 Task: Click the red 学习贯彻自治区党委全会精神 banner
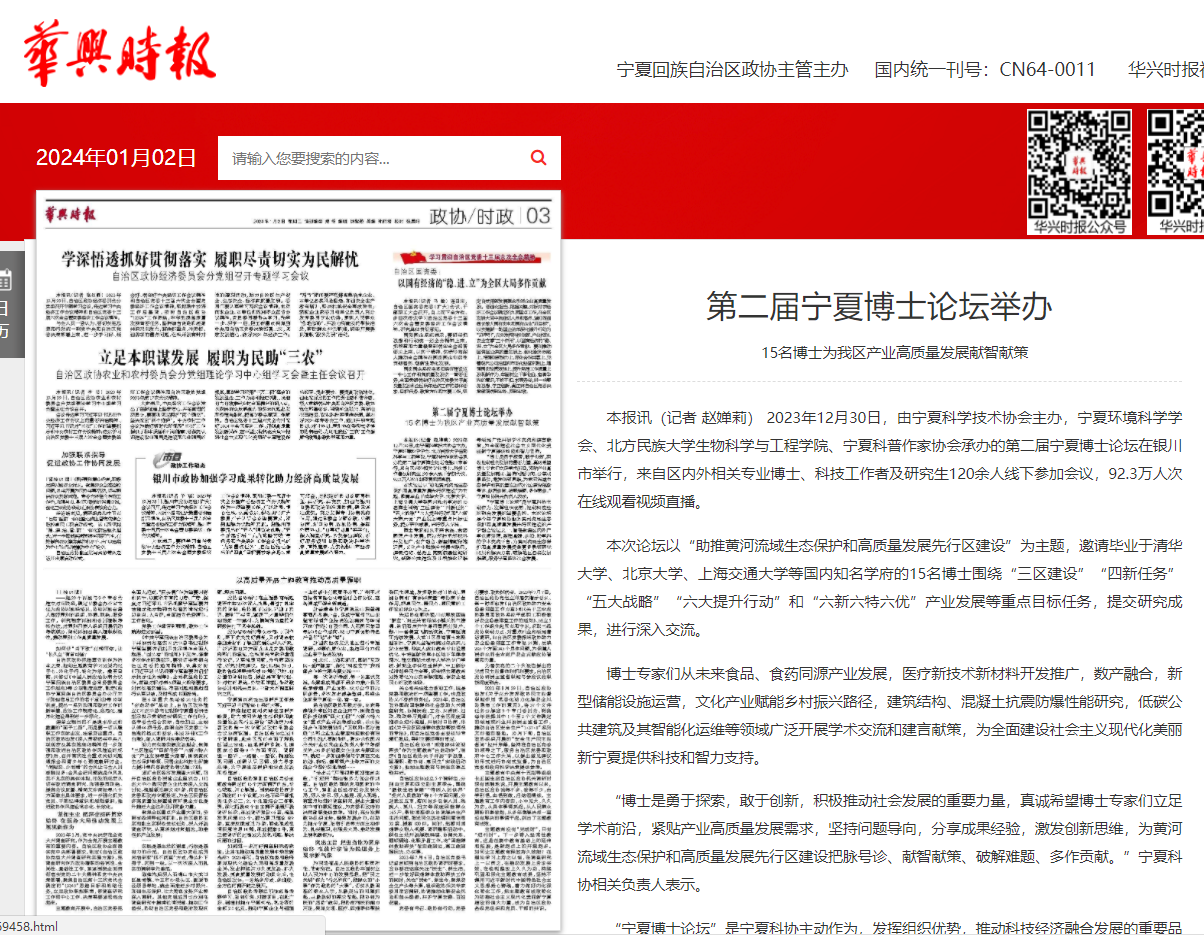(473, 257)
